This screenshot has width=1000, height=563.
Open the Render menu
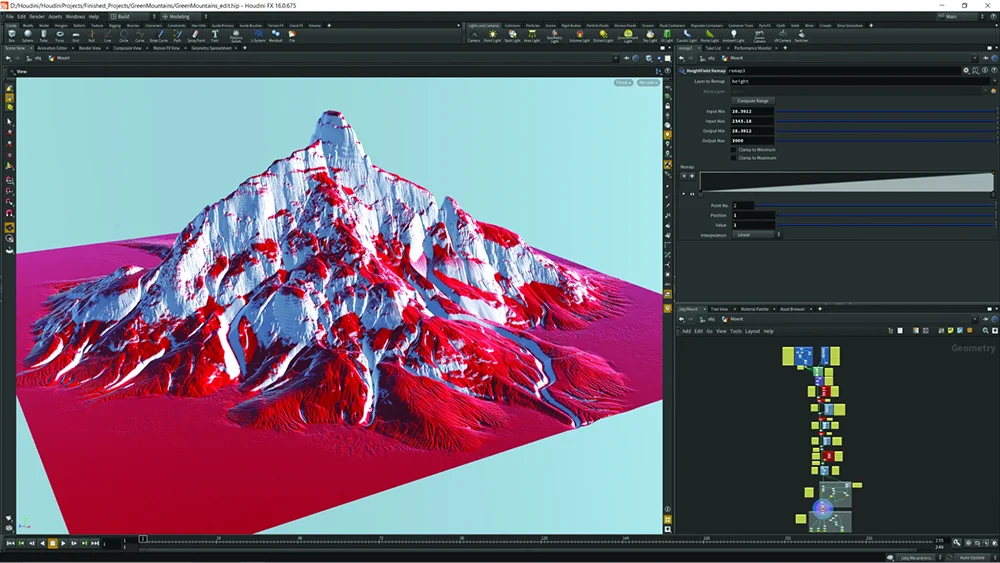[37, 17]
